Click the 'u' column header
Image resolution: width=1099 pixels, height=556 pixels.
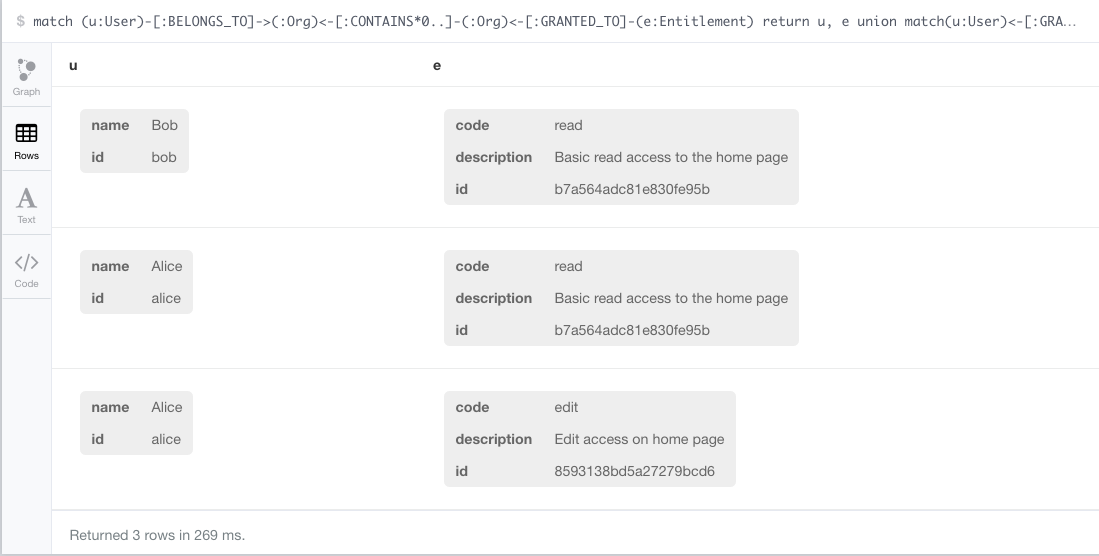pyautogui.click(x=73, y=65)
